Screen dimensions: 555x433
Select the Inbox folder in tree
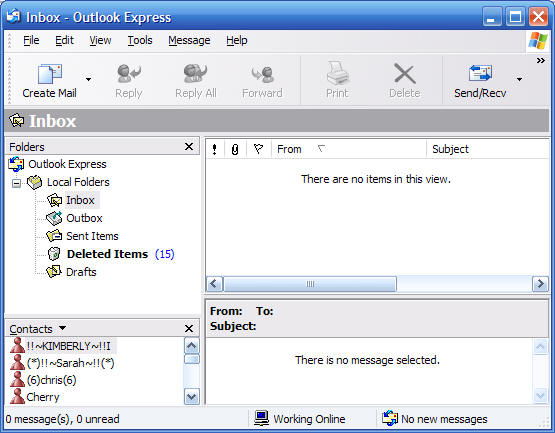(80, 200)
